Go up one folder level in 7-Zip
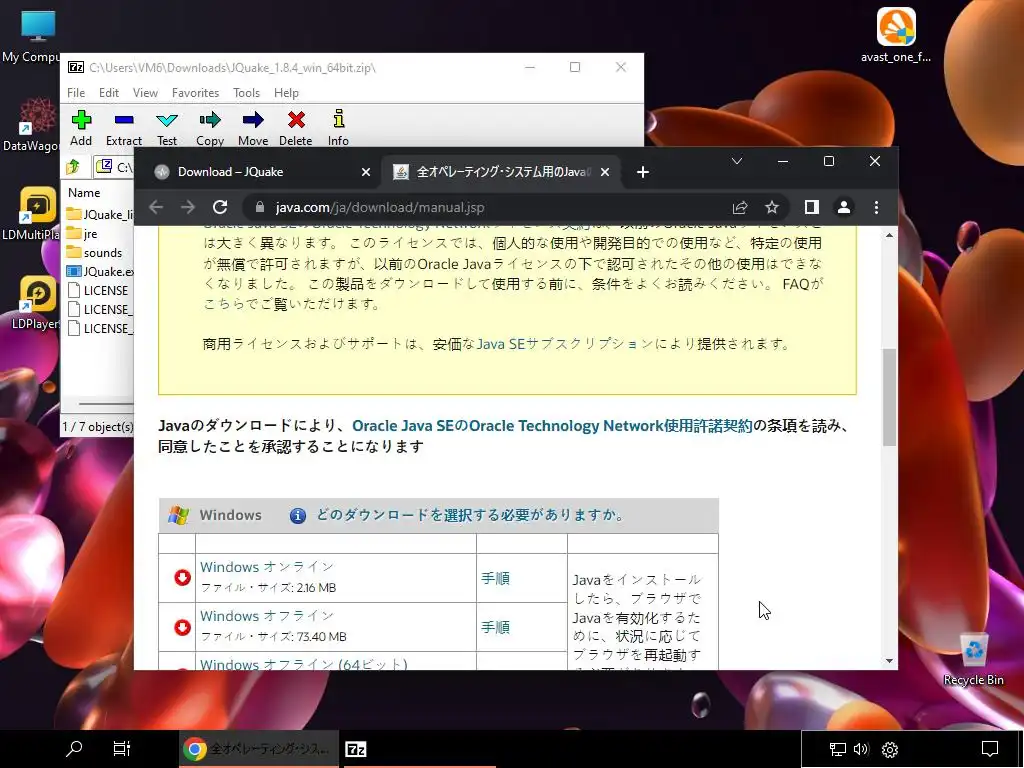Screen dimensions: 1024x768 click(73, 167)
